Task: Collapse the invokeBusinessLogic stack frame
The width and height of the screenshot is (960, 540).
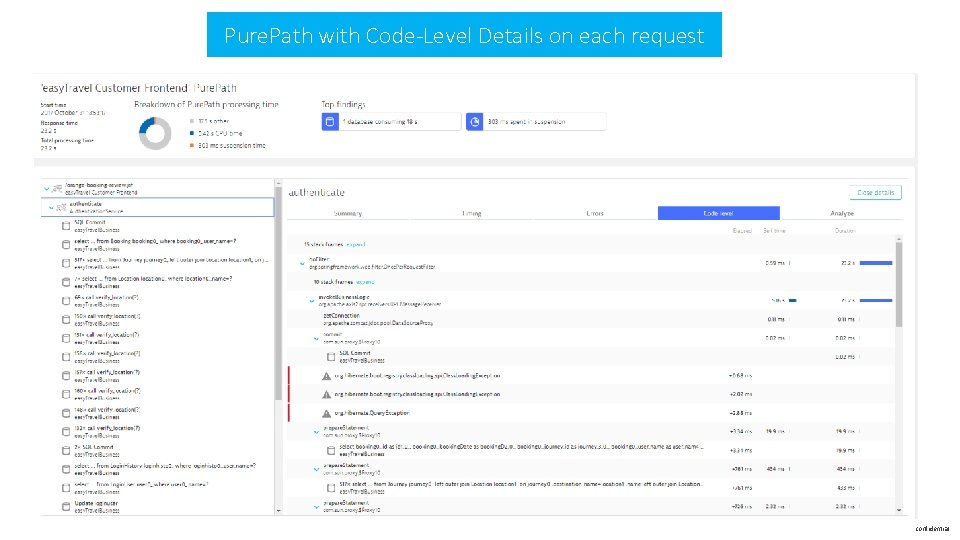Action: point(311,301)
